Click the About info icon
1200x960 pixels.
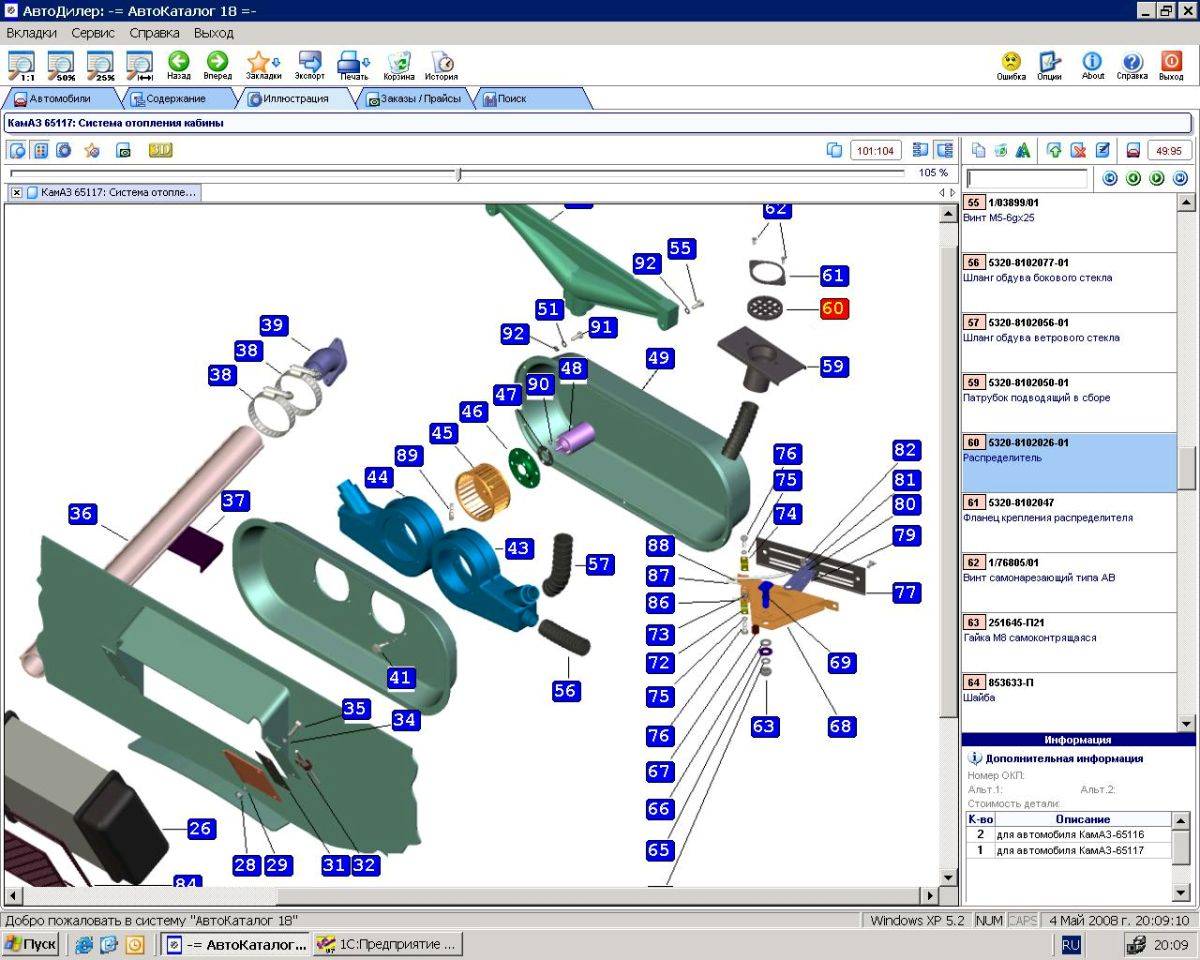(1093, 65)
